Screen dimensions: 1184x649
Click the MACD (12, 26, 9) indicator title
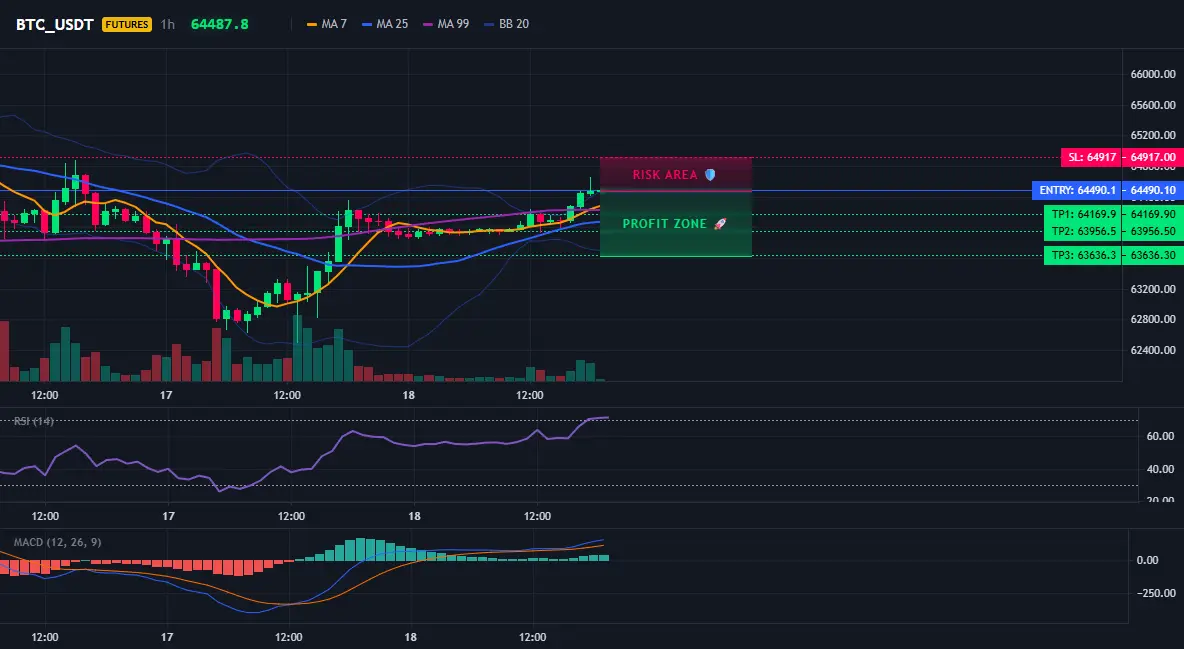pos(57,542)
